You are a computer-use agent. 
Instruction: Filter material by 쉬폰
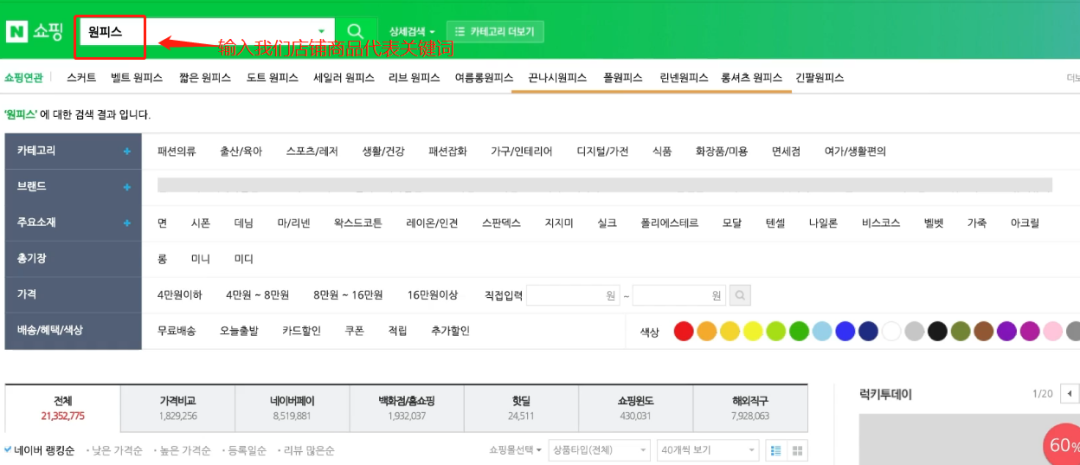pos(200,223)
